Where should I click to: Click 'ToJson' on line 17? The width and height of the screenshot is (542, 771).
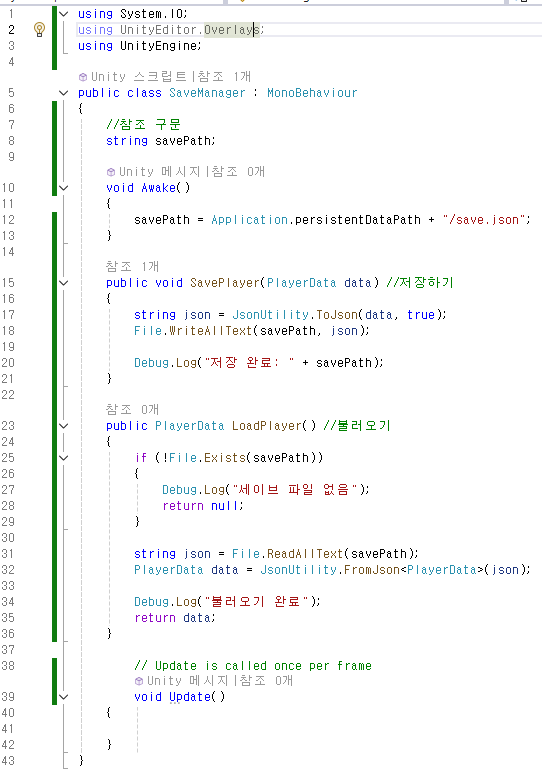pos(337,315)
